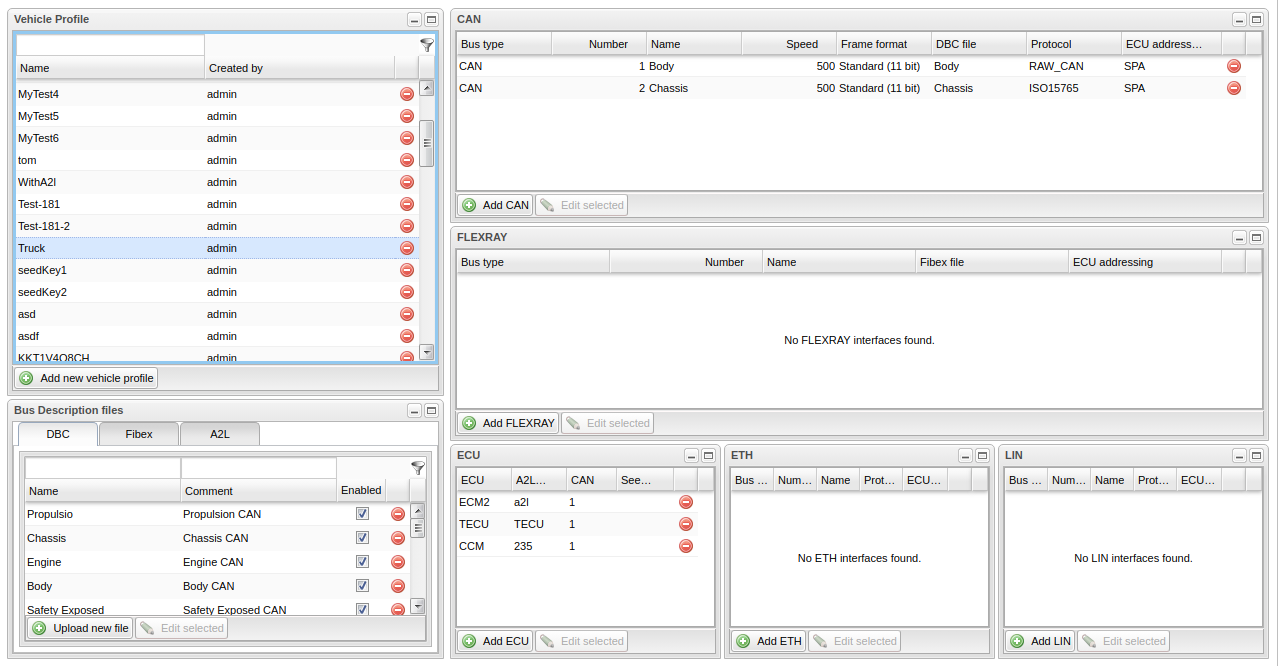Remove the CCM ECU entry
This screenshot has width=1281, height=666.
[x=685, y=546]
